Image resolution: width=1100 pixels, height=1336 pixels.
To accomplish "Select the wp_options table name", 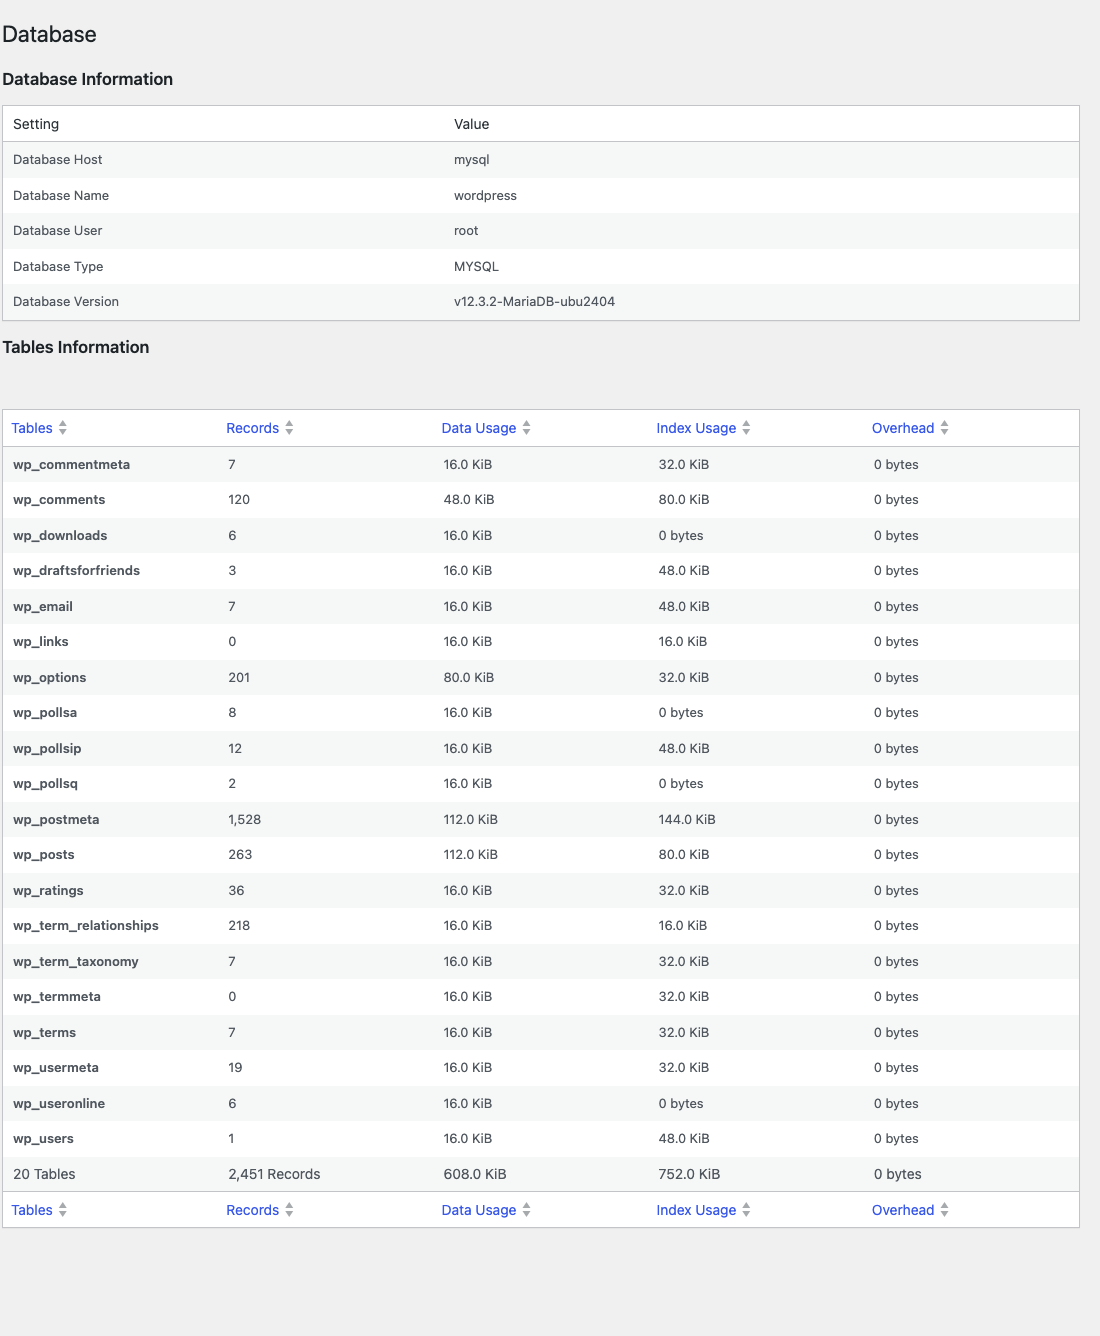I will coord(50,677).
